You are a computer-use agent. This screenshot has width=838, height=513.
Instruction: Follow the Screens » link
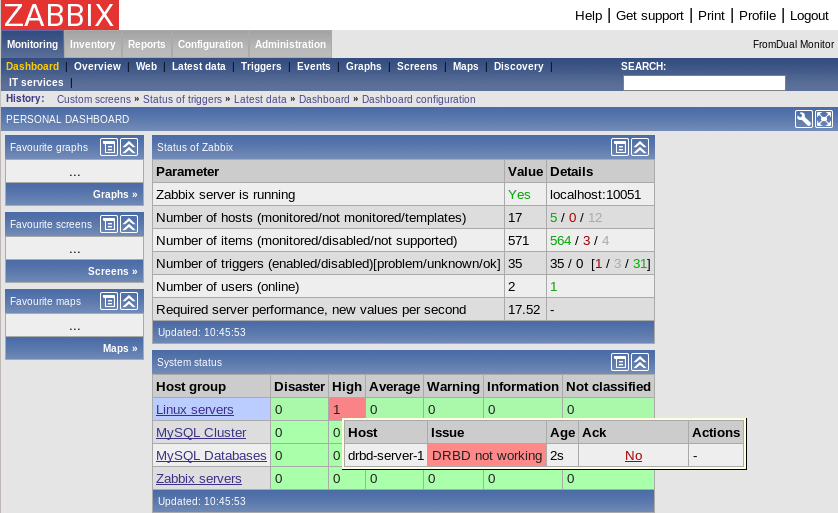click(112, 271)
